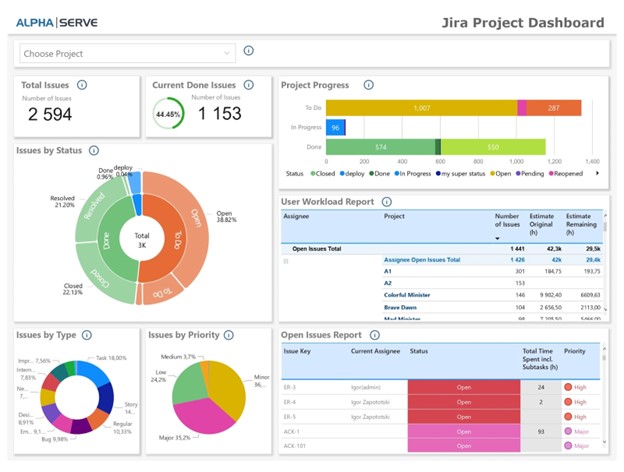Select the Open outer segment of status donut
This screenshot has height=472, width=624.
click(195, 219)
